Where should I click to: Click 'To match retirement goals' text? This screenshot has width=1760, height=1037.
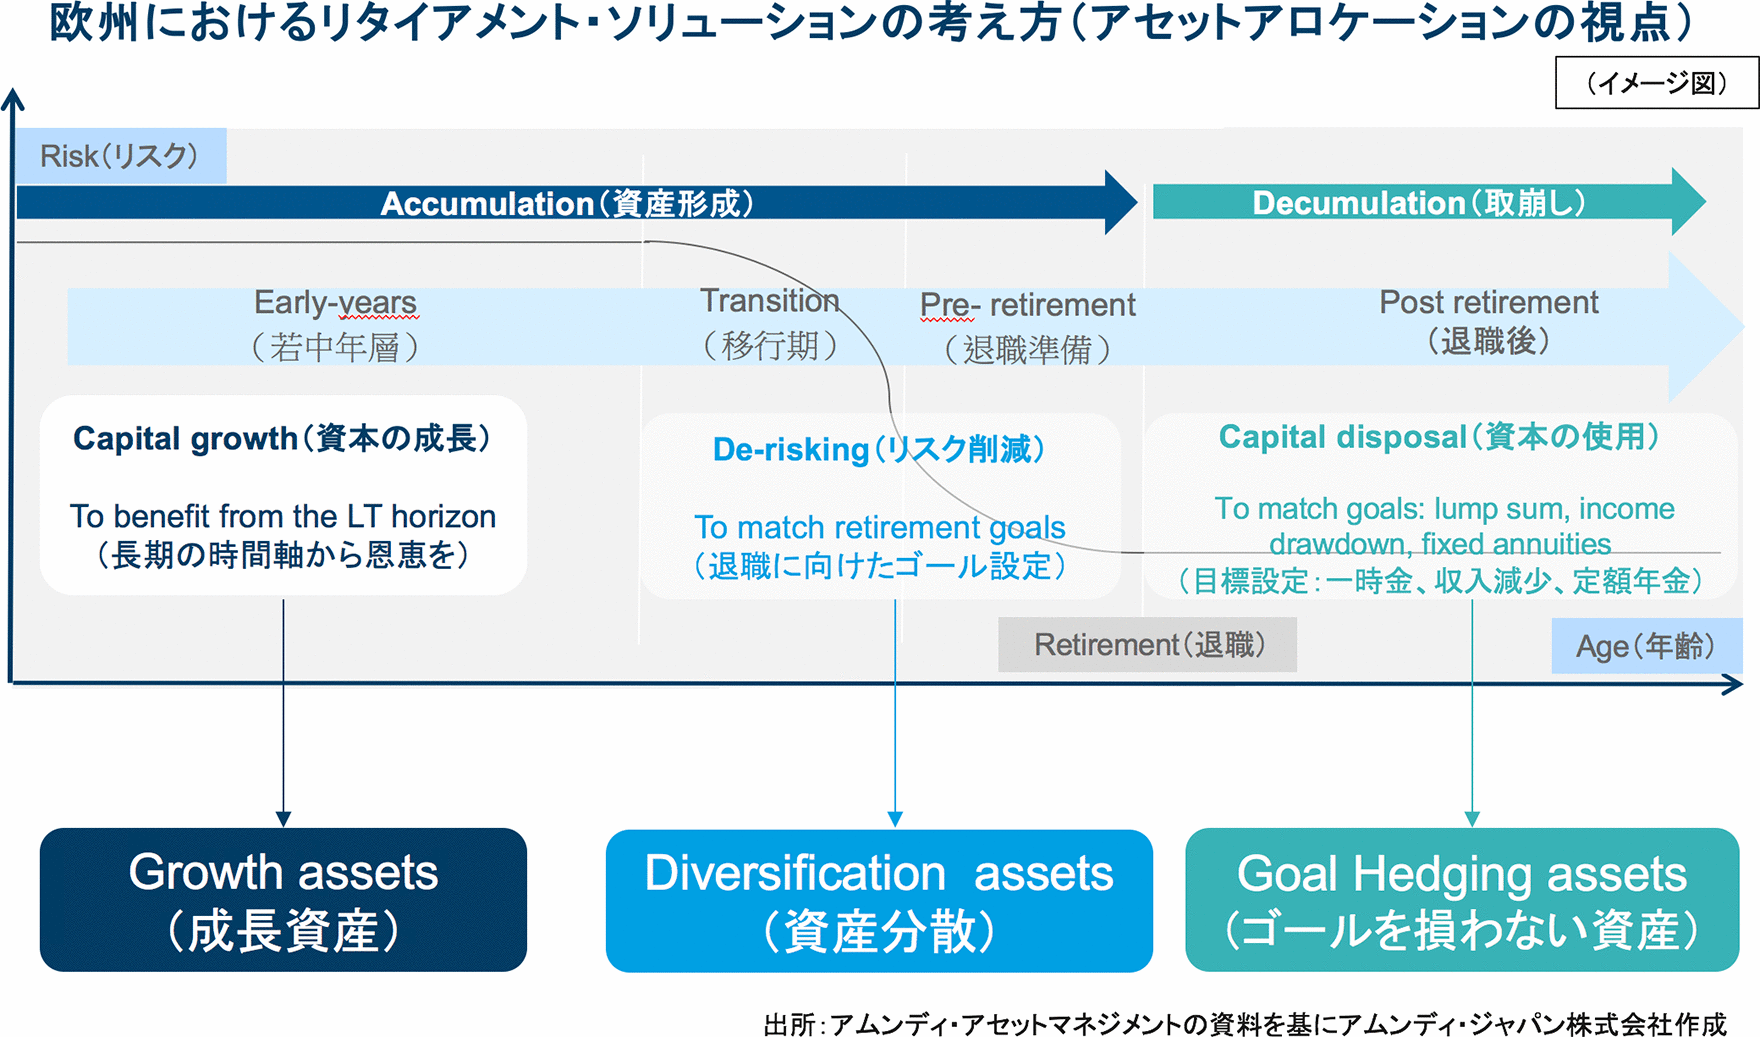(x=880, y=527)
